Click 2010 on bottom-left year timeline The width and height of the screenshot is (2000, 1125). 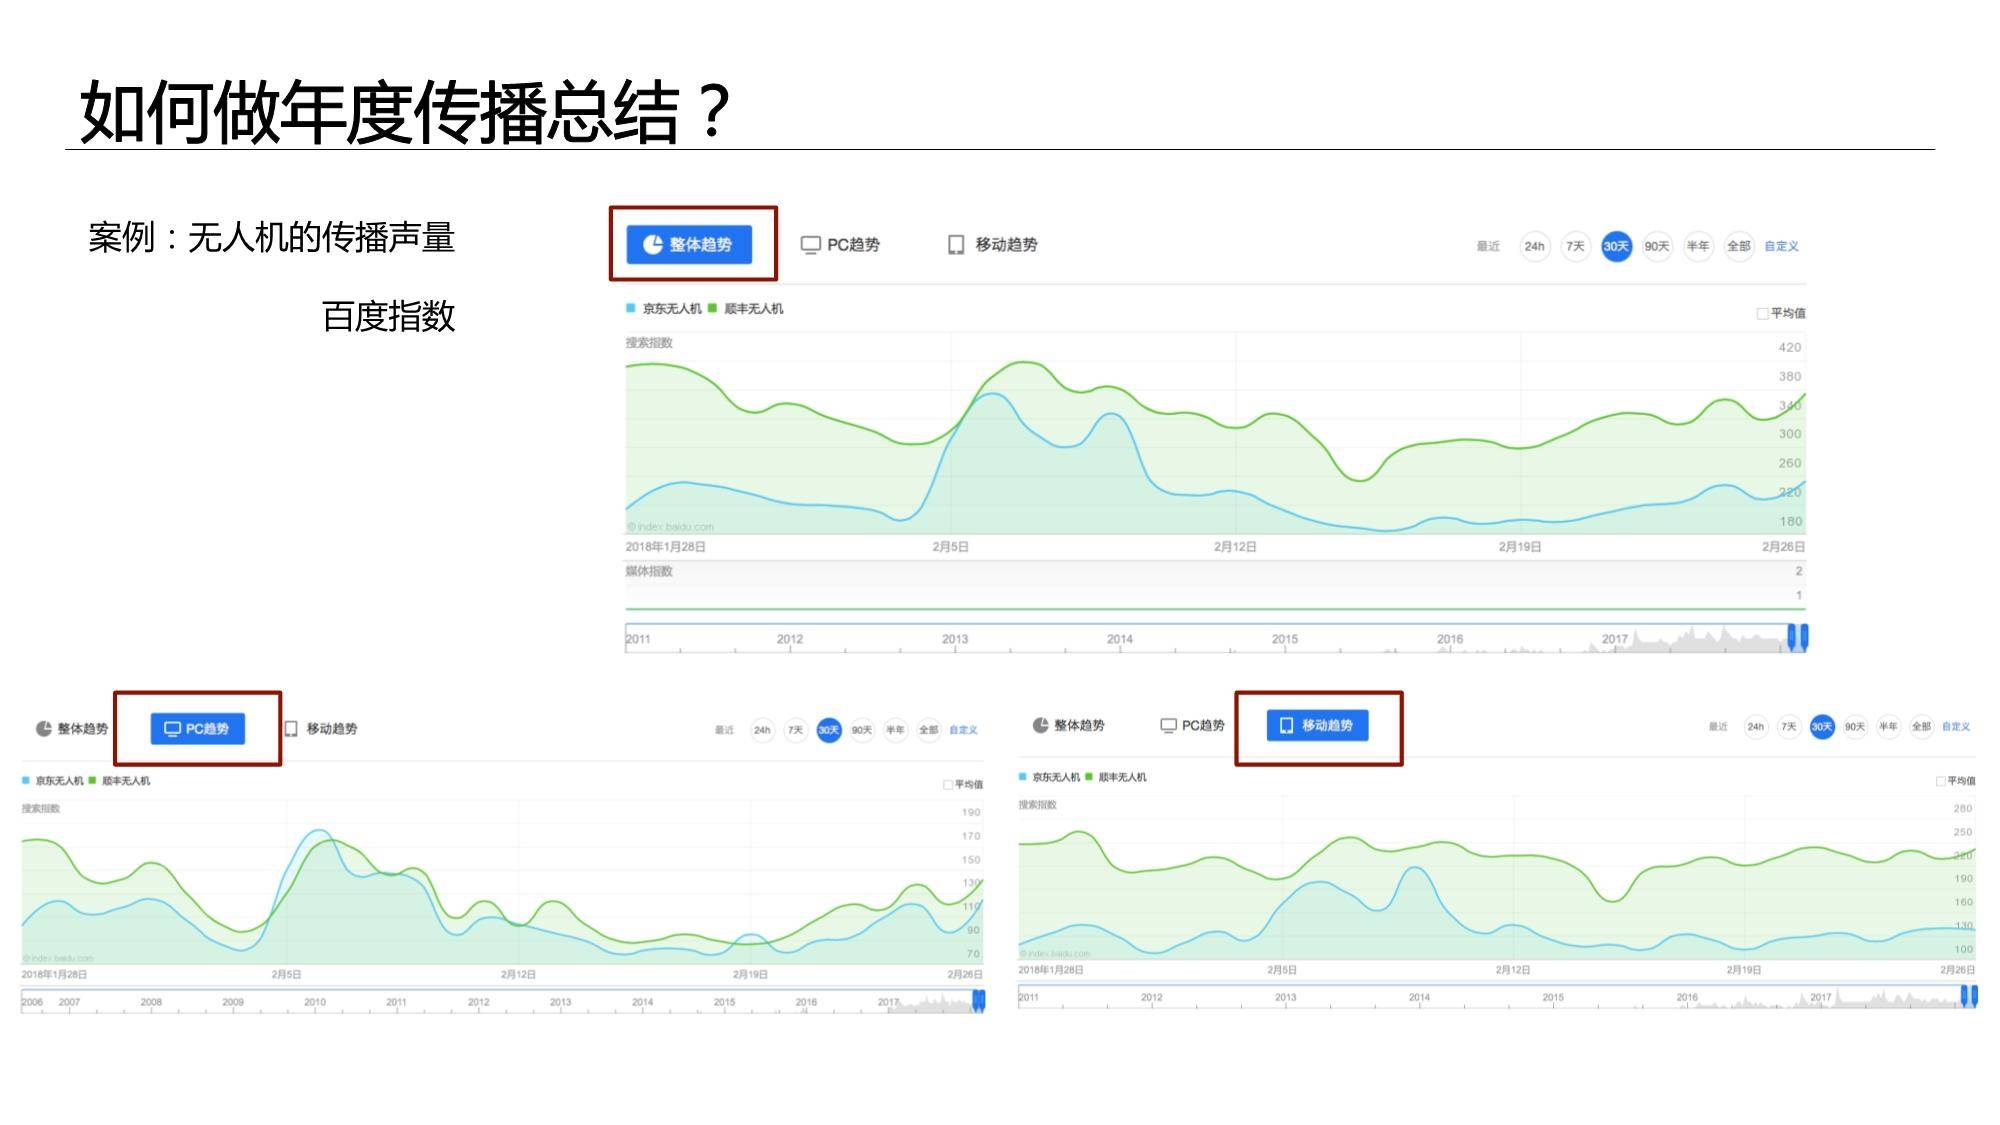click(315, 1002)
